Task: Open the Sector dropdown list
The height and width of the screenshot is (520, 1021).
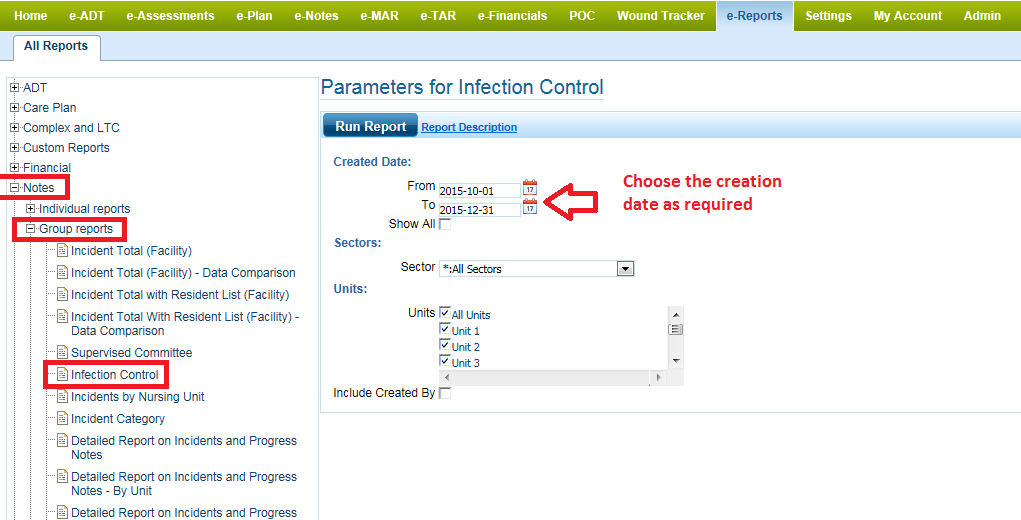Action: pyautogui.click(x=626, y=268)
